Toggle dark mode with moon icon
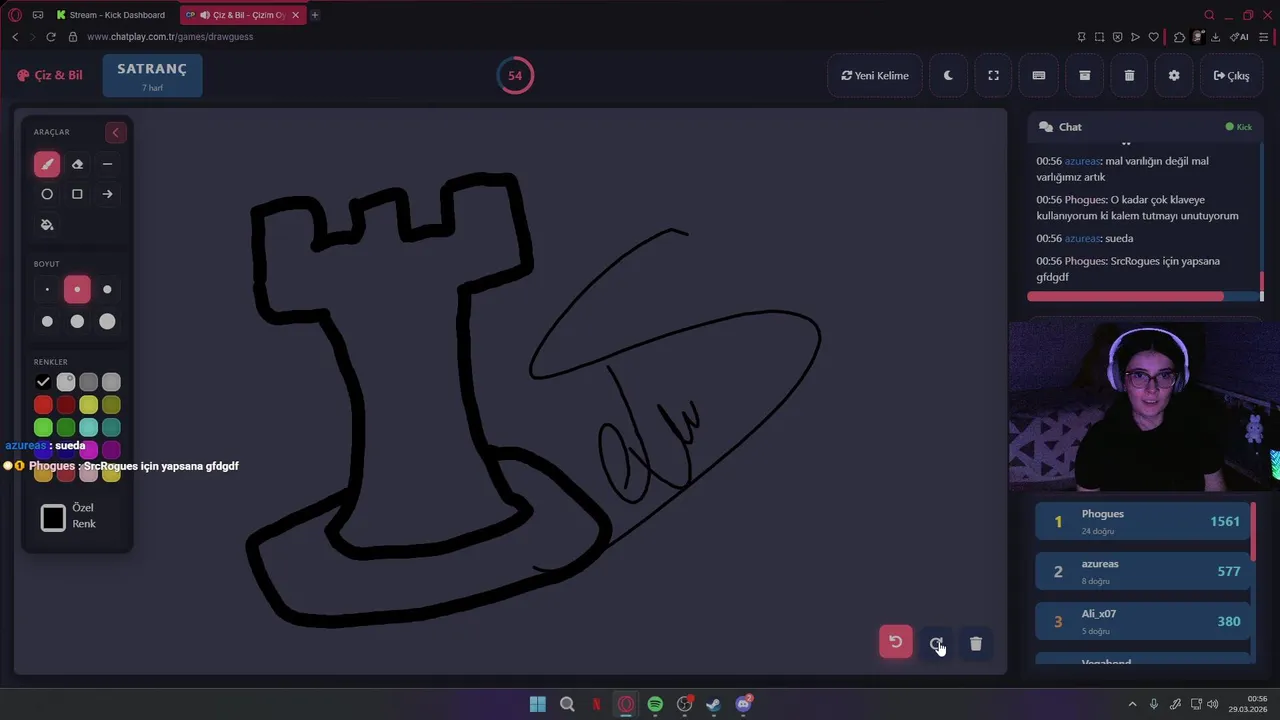 [x=948, y=75]
